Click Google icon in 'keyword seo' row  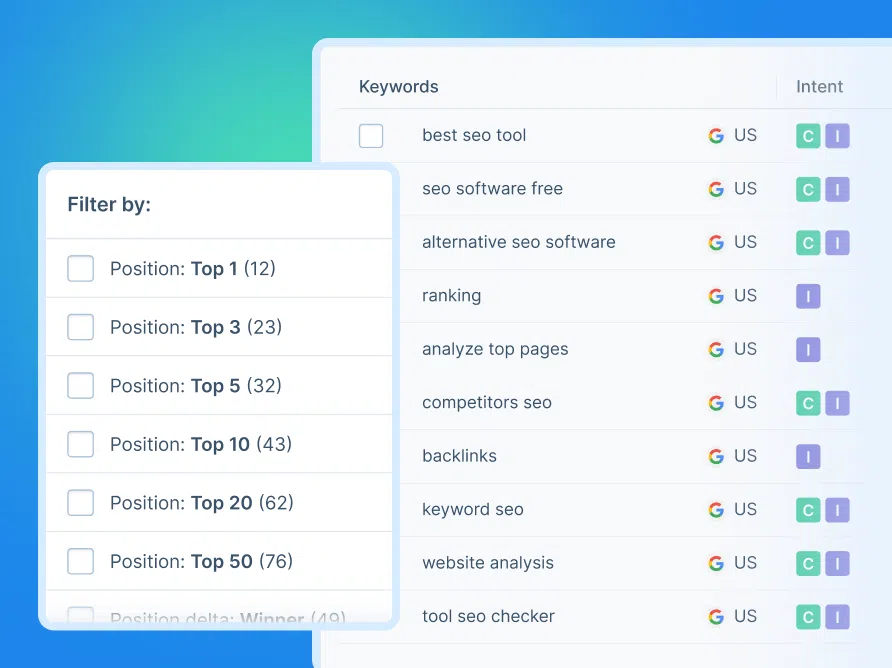[716, 510]
